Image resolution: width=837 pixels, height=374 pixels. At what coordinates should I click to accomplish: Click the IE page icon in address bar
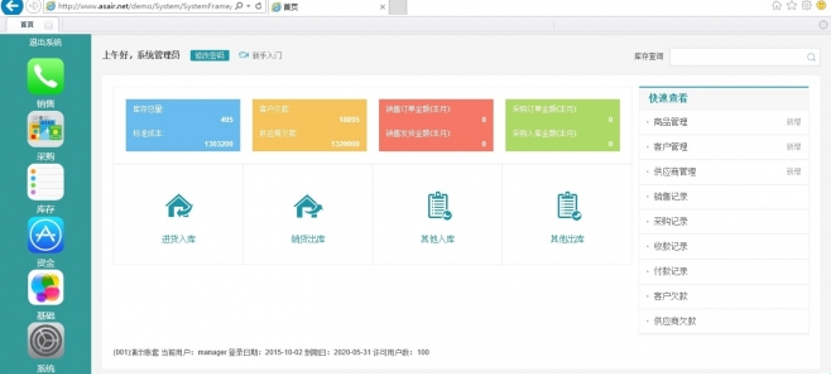pyautogui.click(x=51, y=6)
